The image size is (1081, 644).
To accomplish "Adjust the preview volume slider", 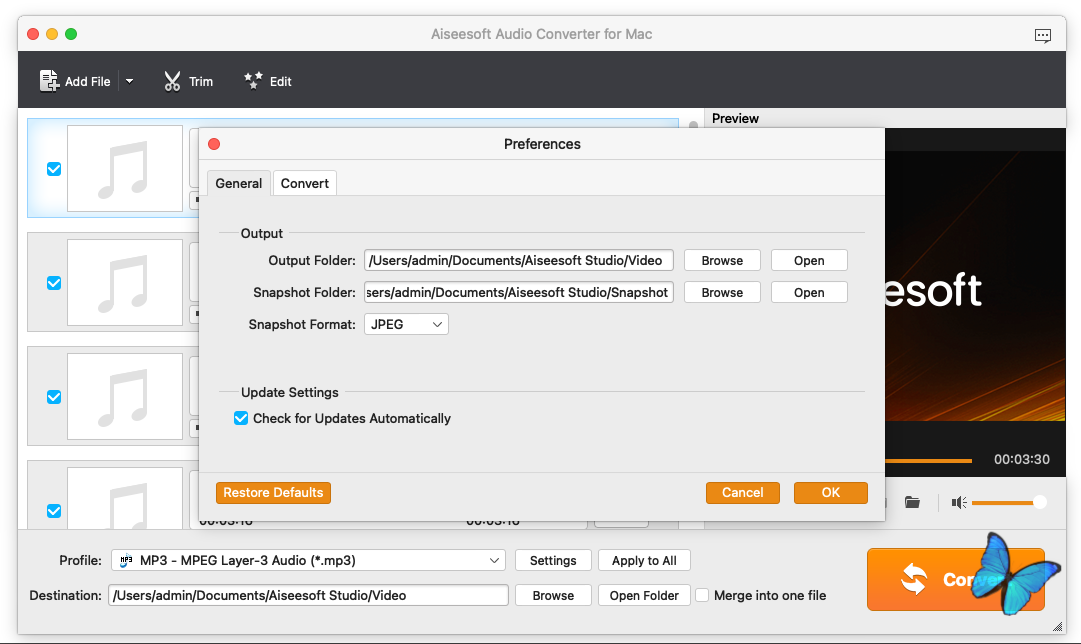I will [x=1009, y=503].
